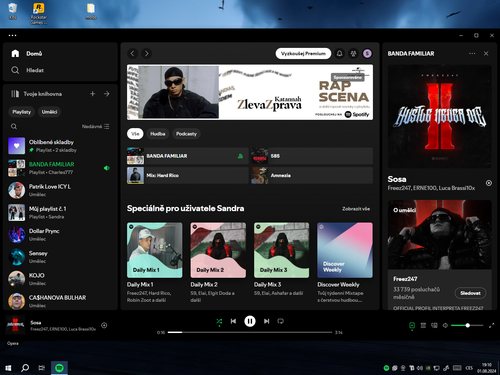500x375 pixels.
Task: Click Zobrazit vše link
Action: pyautogui.click(x=356, y=209)
